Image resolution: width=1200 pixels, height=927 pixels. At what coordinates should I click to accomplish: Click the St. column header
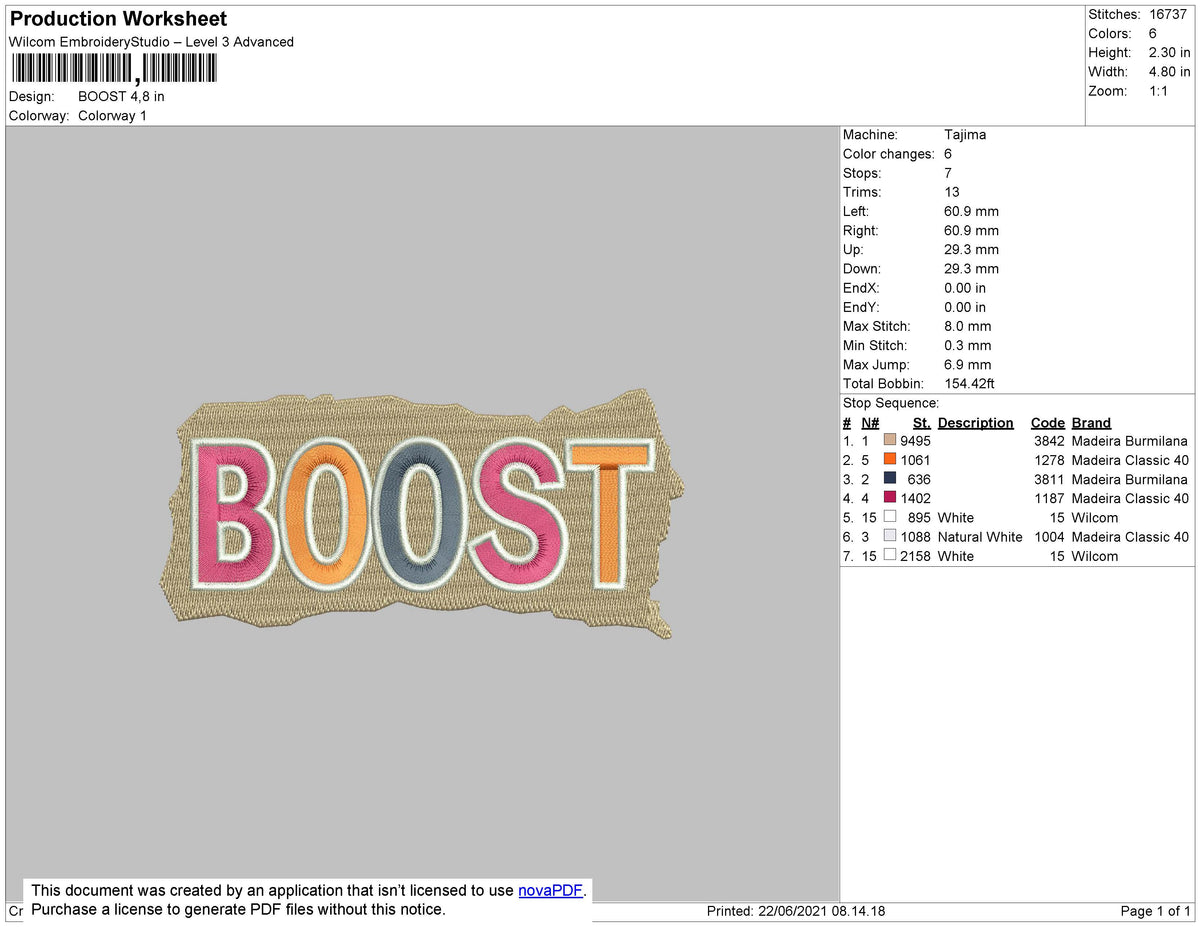[x=920, y=422]
